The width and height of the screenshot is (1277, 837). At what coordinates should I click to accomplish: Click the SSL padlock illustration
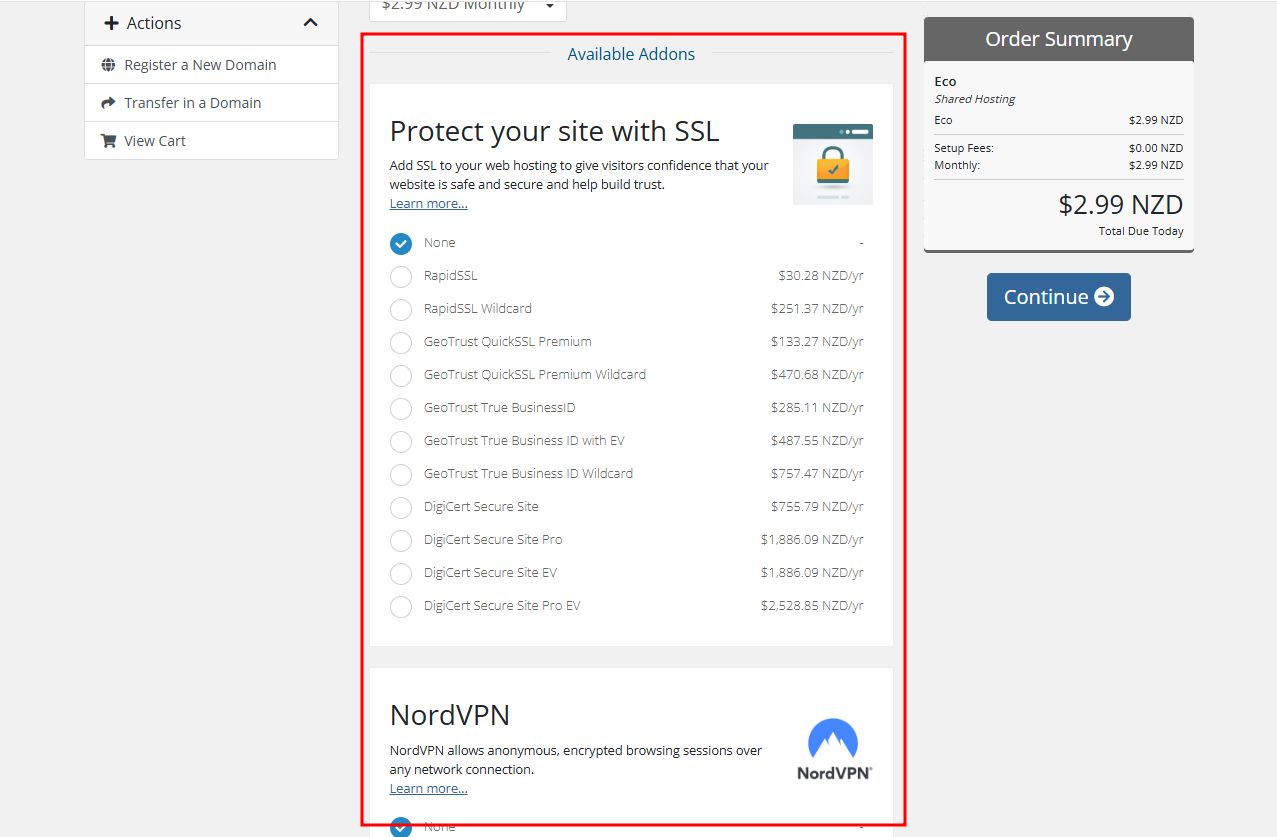pyautogui.click(x=833, y=164)
